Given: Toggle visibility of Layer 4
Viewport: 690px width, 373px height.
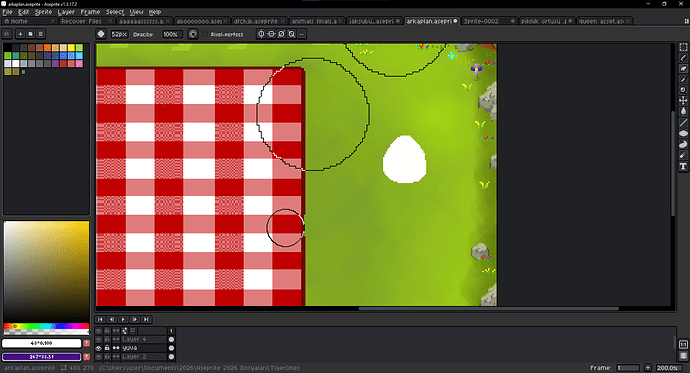Looking at the screenshot, I should 99,340.
